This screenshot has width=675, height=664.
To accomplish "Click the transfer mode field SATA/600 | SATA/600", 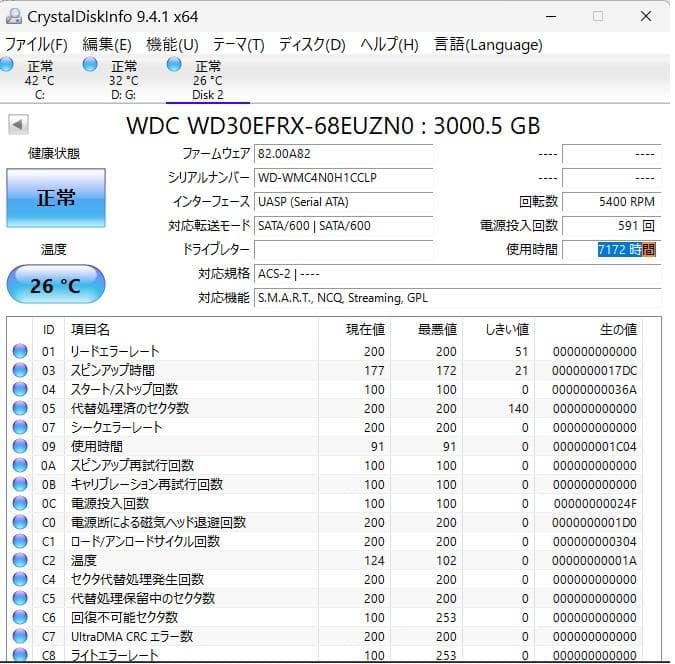I will [344, 226].
